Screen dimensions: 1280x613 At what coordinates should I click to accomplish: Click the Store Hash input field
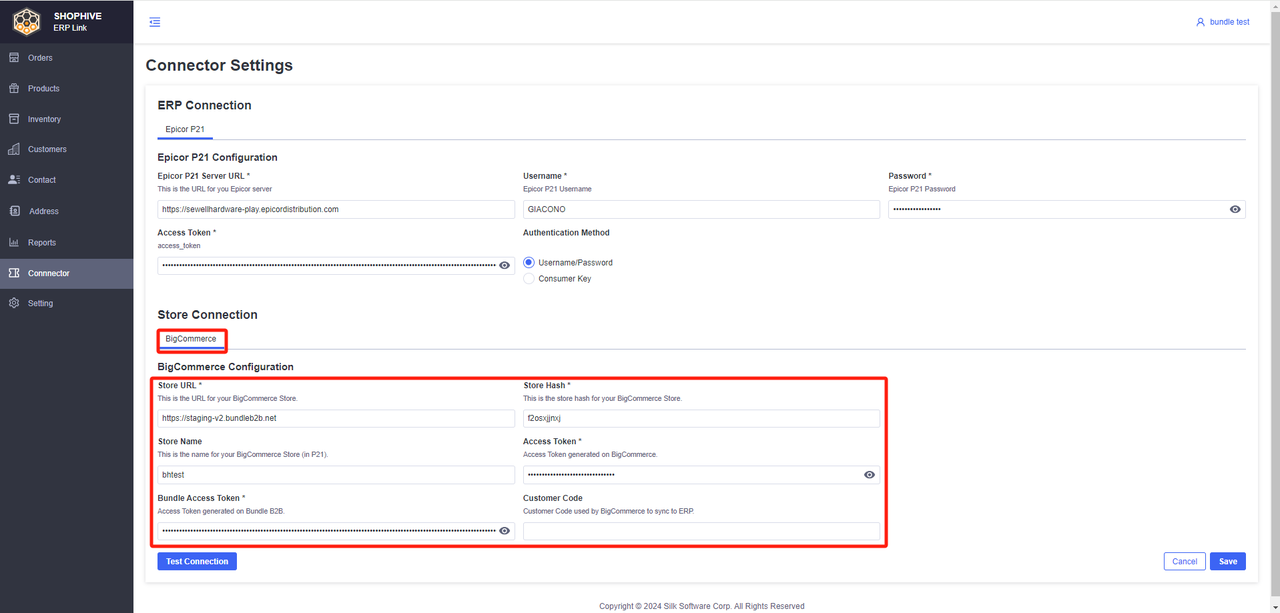pos(701,418)
